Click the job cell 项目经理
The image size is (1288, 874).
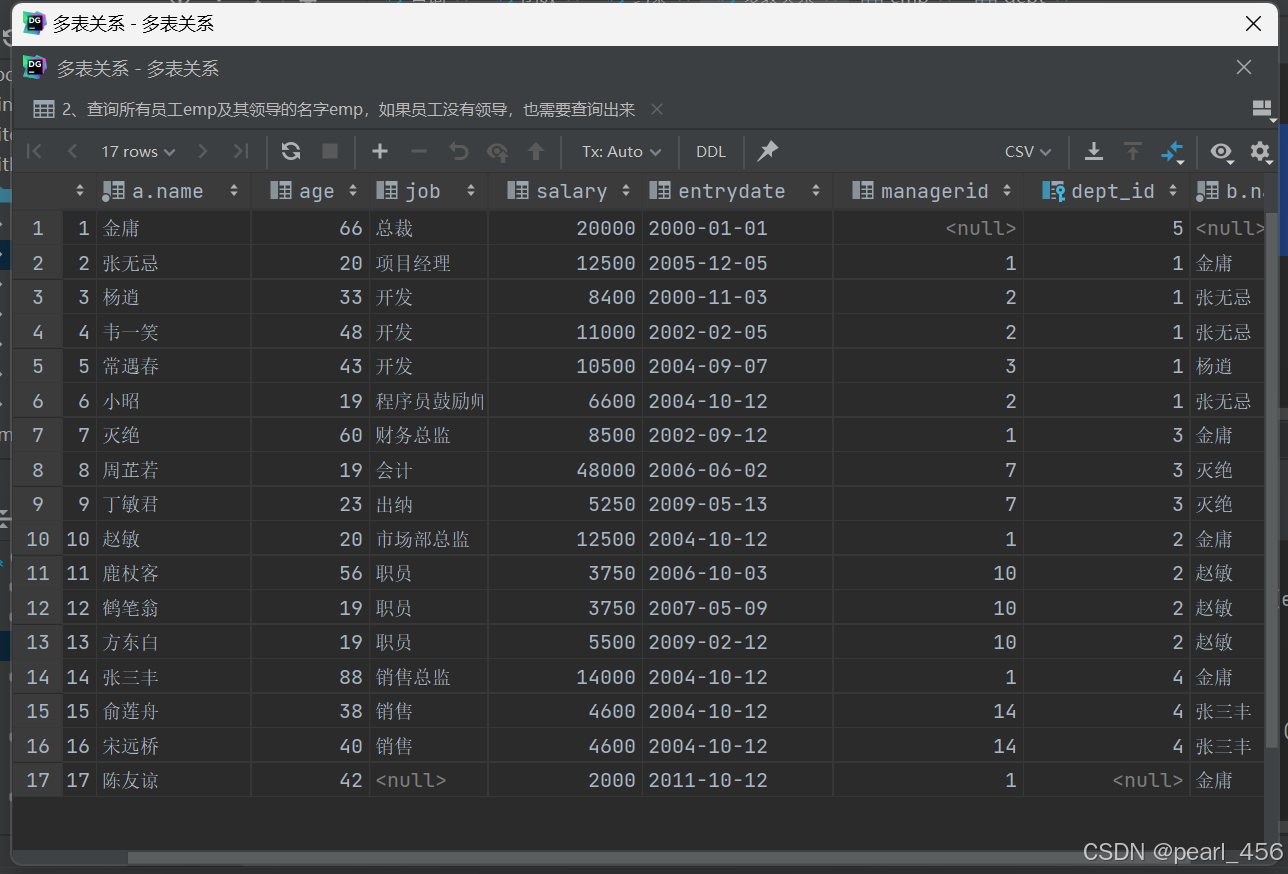click(x=428, y=263)
